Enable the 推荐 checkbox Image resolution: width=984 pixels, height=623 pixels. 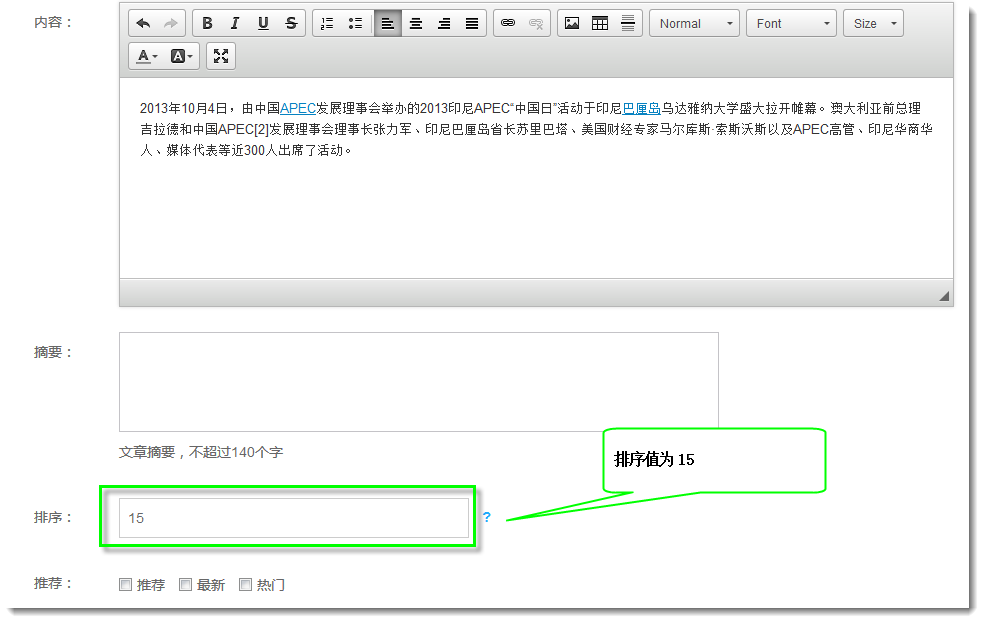pos(126,585)
